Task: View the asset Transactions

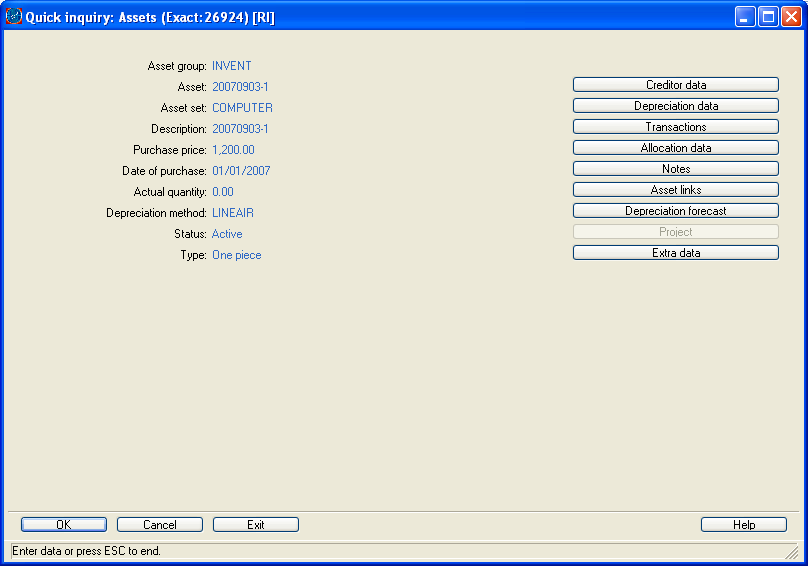Action: click(675, 127)
